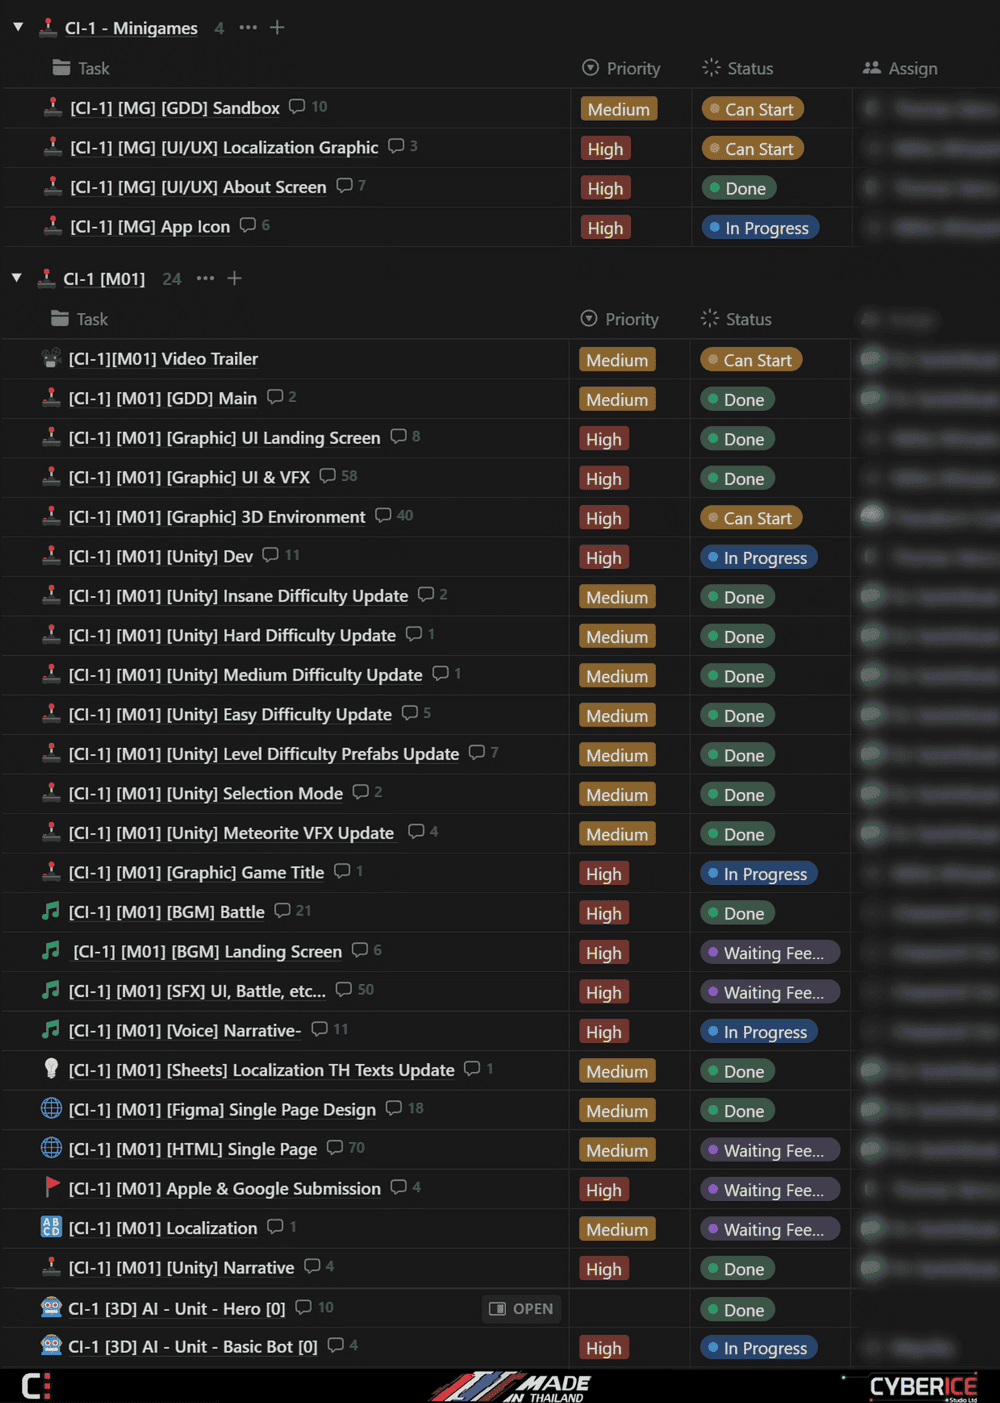Click the red flag icon for Apple & Google Submission
The image size is (1000, 1403).
pos(52,1187)
